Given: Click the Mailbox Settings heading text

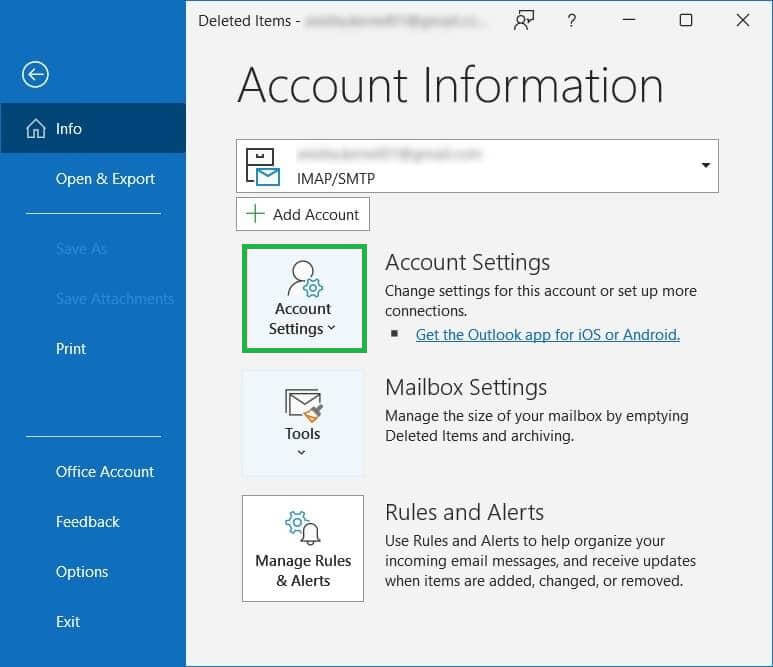Looking at the screenshot, I should tap(466, 387).
